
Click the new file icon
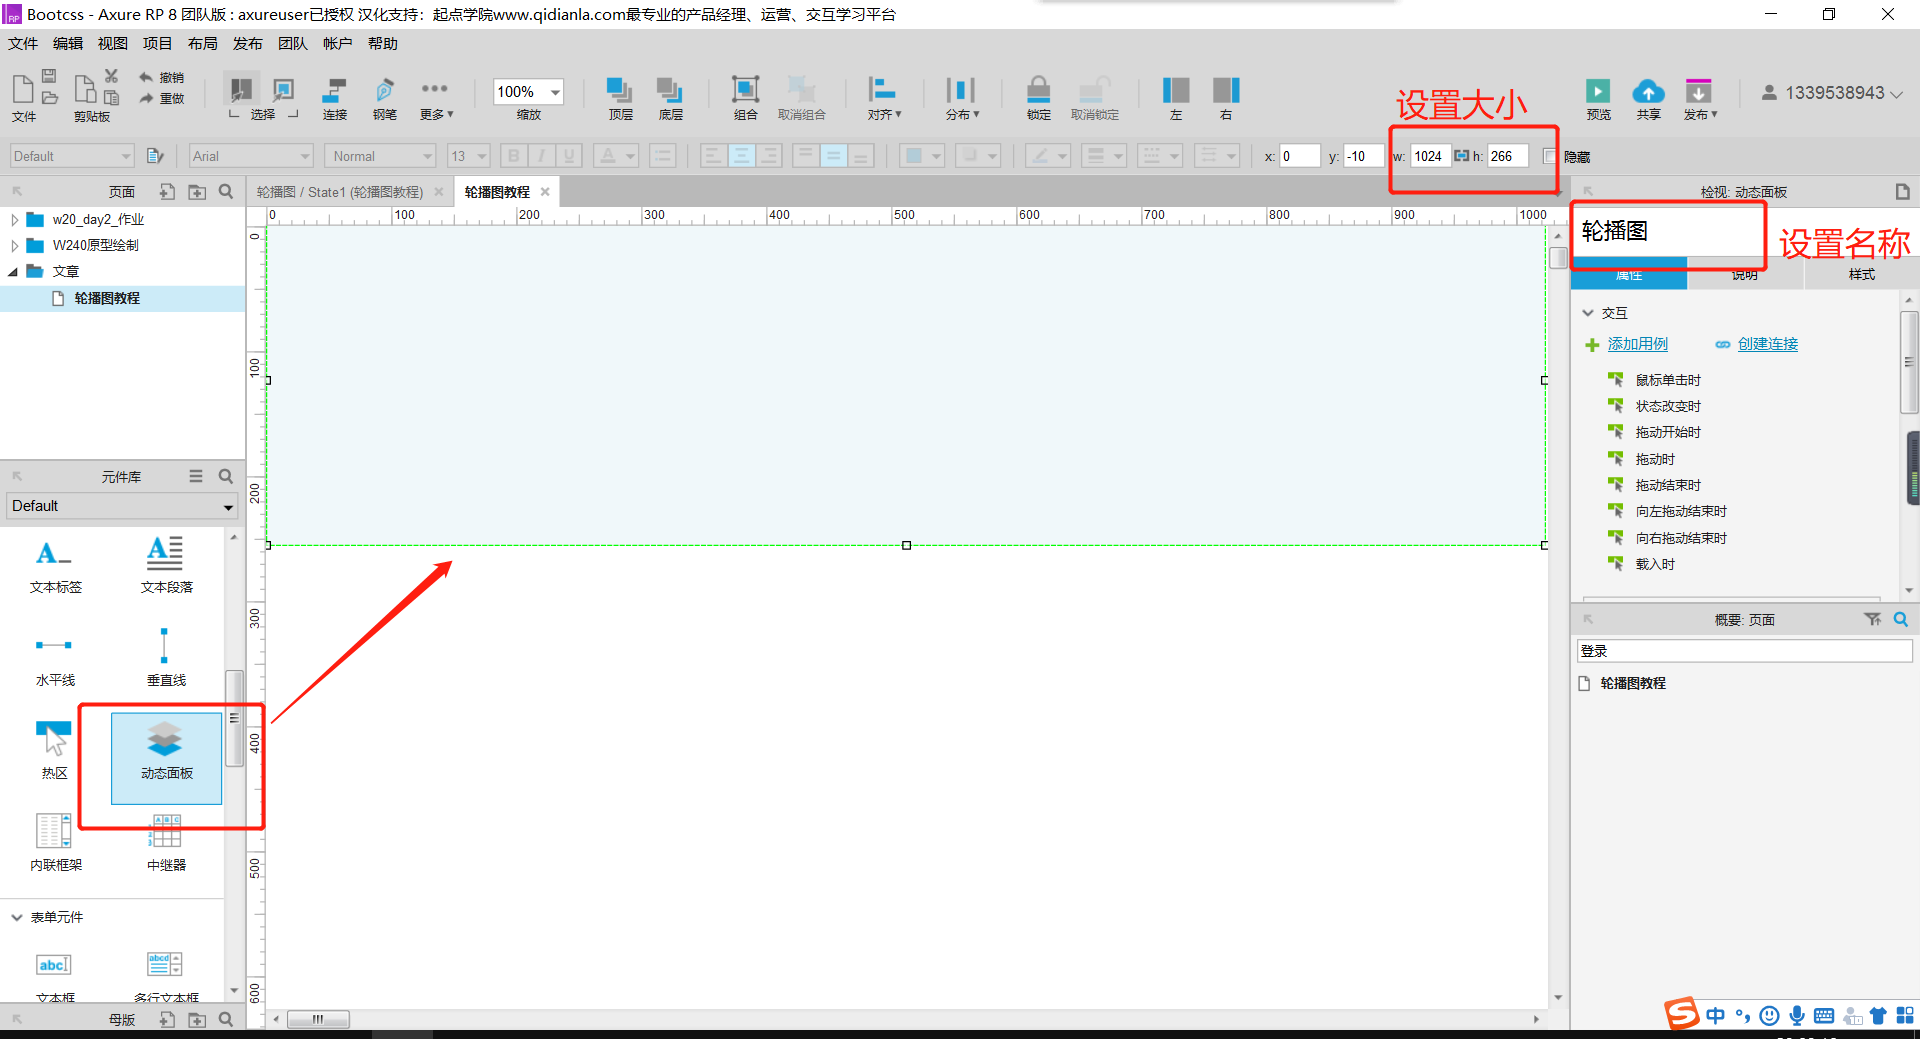pyautogui.click(x=23, y=88)
